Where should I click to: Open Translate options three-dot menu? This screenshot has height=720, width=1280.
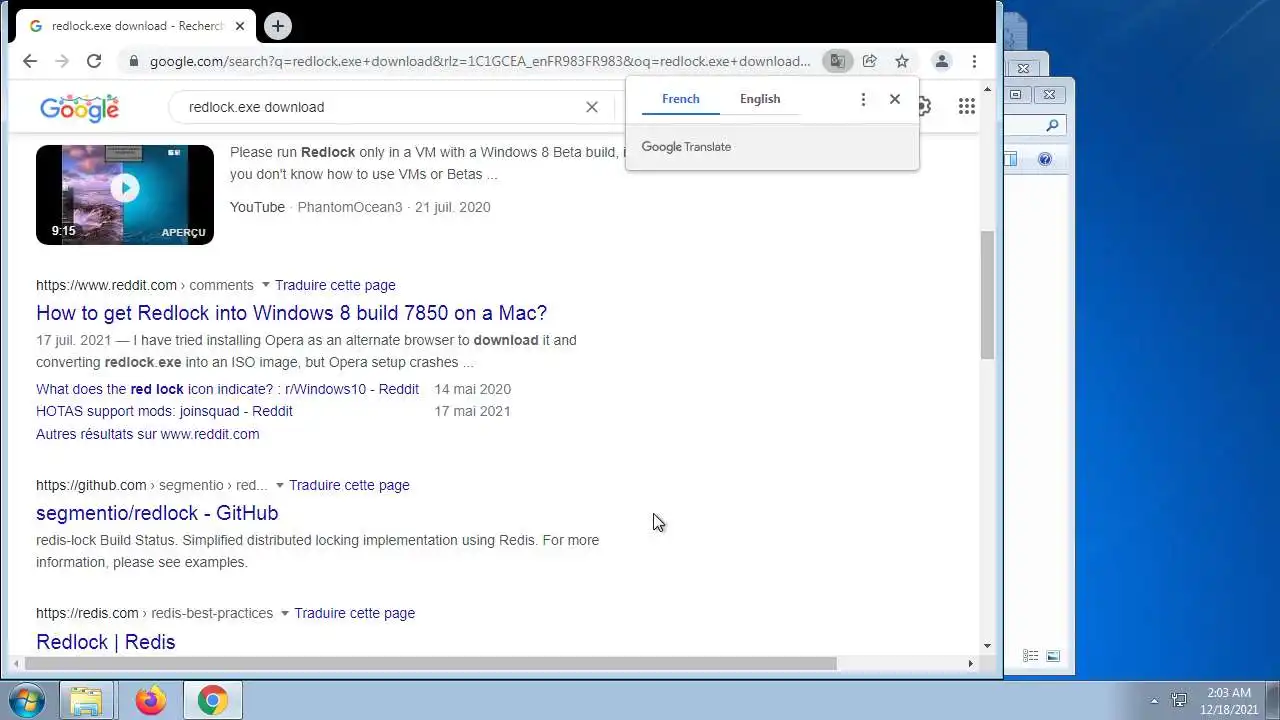[x=863, y=99]
